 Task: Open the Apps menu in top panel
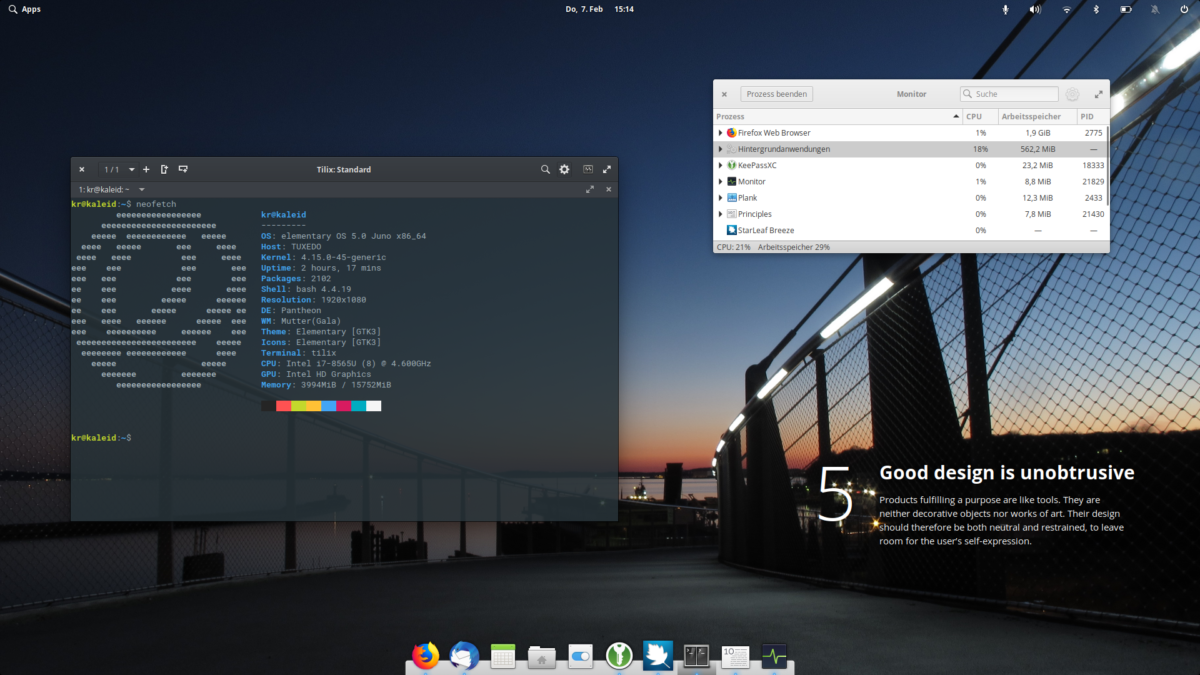pos(25,9)
